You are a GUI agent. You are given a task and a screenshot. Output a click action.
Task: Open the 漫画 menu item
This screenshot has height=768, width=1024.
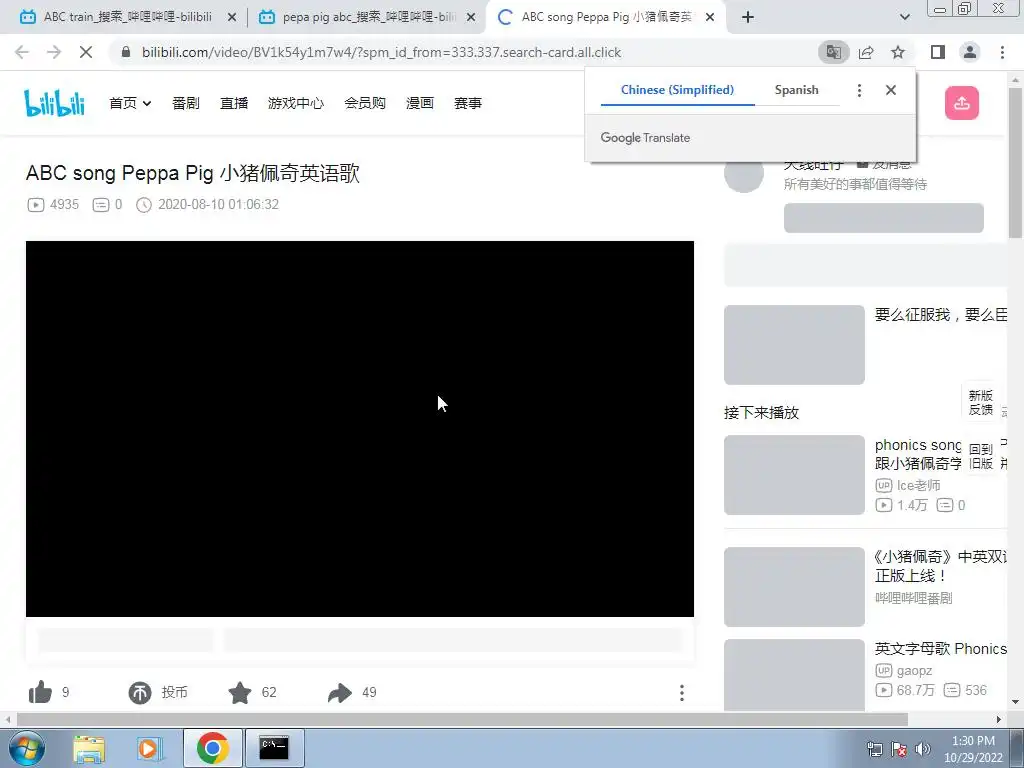[x=420, y=103]
